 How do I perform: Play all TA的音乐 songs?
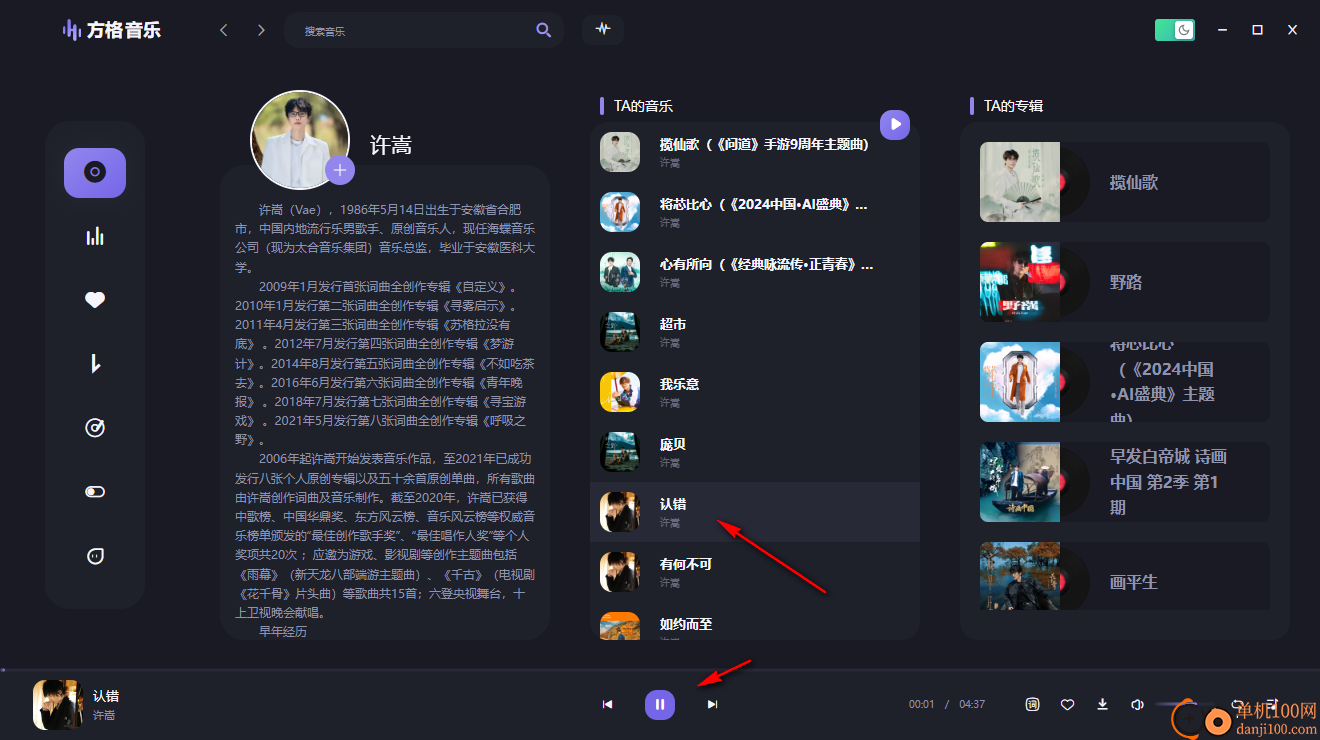coord(895,124)
